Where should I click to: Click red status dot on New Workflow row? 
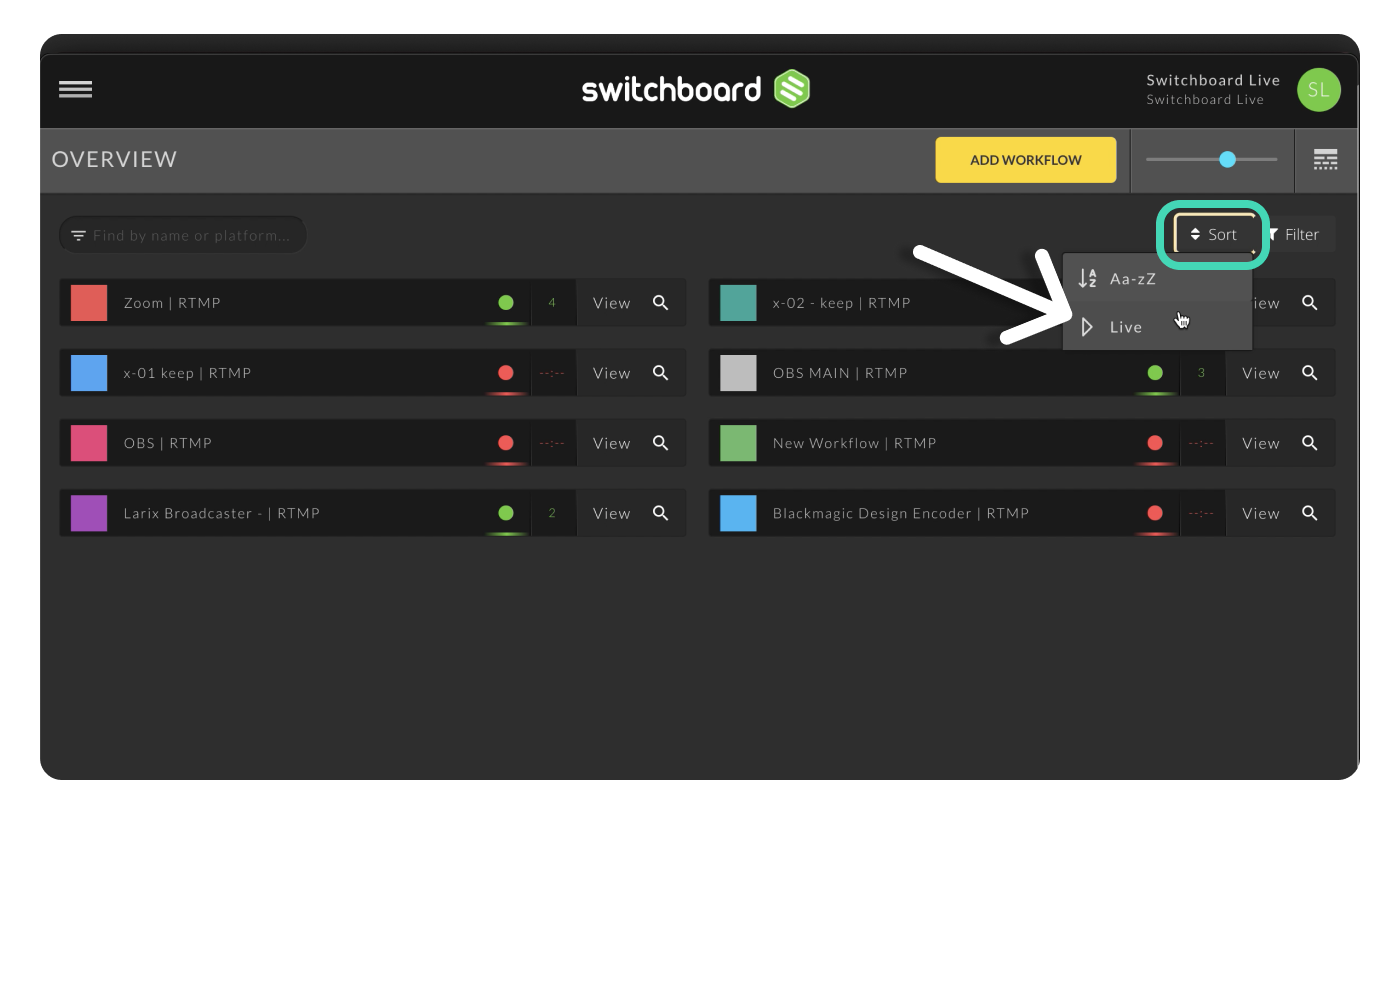(x=1155, y=443)
